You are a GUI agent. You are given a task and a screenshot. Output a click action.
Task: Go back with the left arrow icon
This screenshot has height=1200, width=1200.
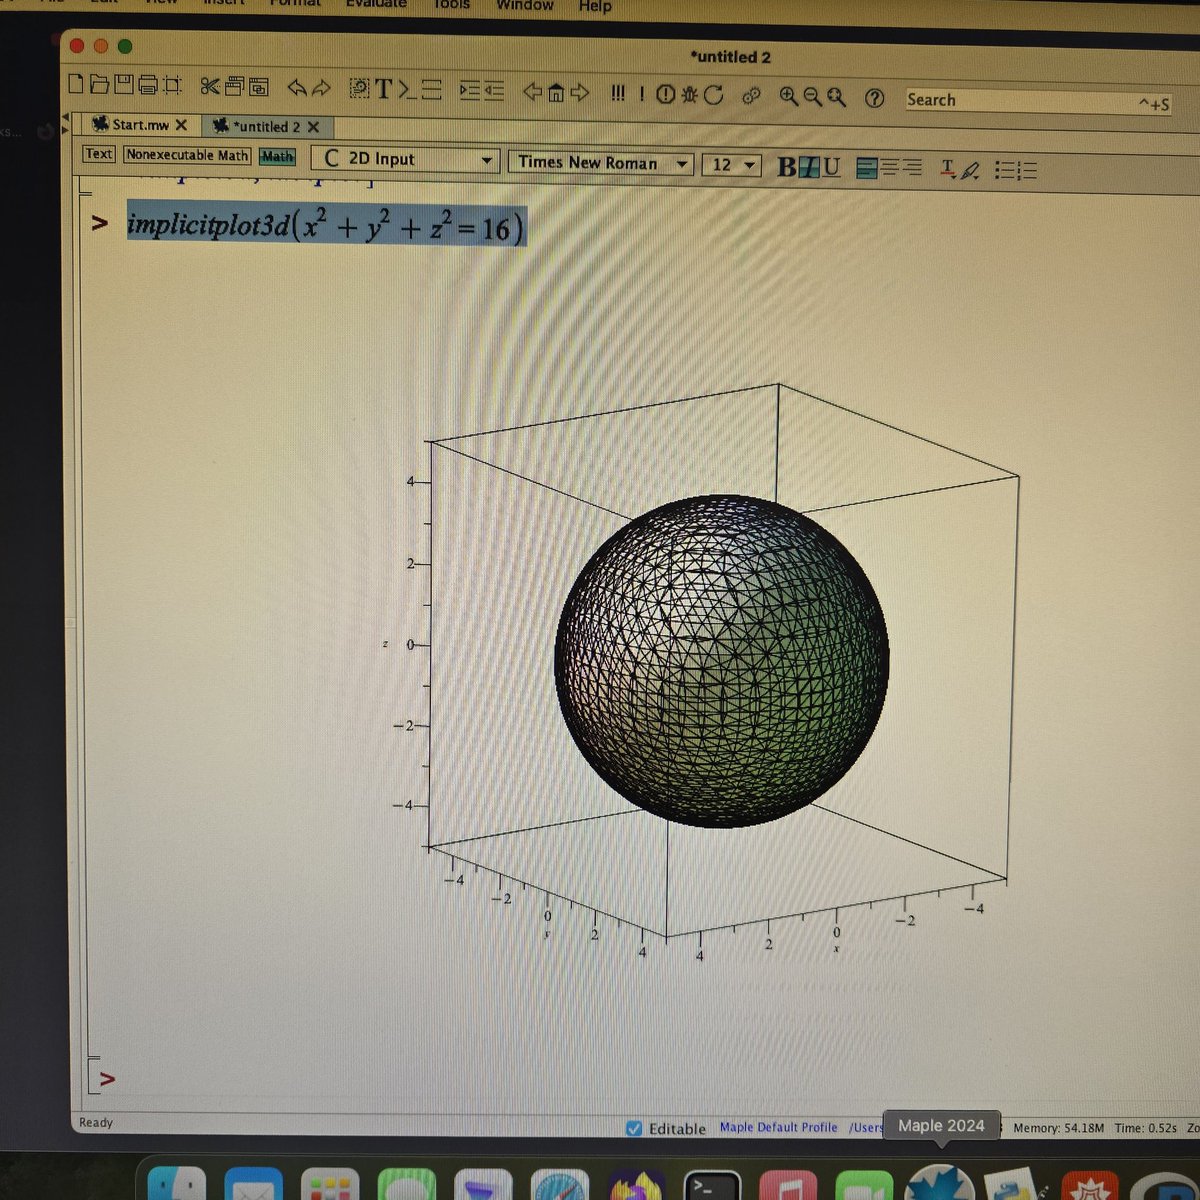coord(532,92)
